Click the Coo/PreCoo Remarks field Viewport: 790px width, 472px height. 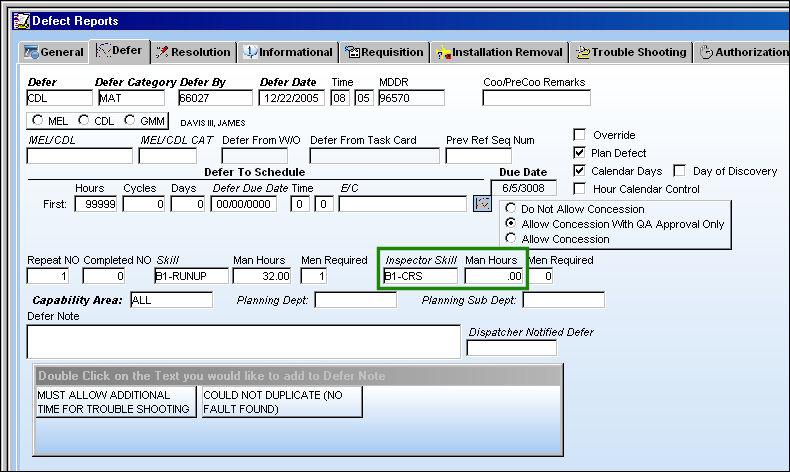537,98
